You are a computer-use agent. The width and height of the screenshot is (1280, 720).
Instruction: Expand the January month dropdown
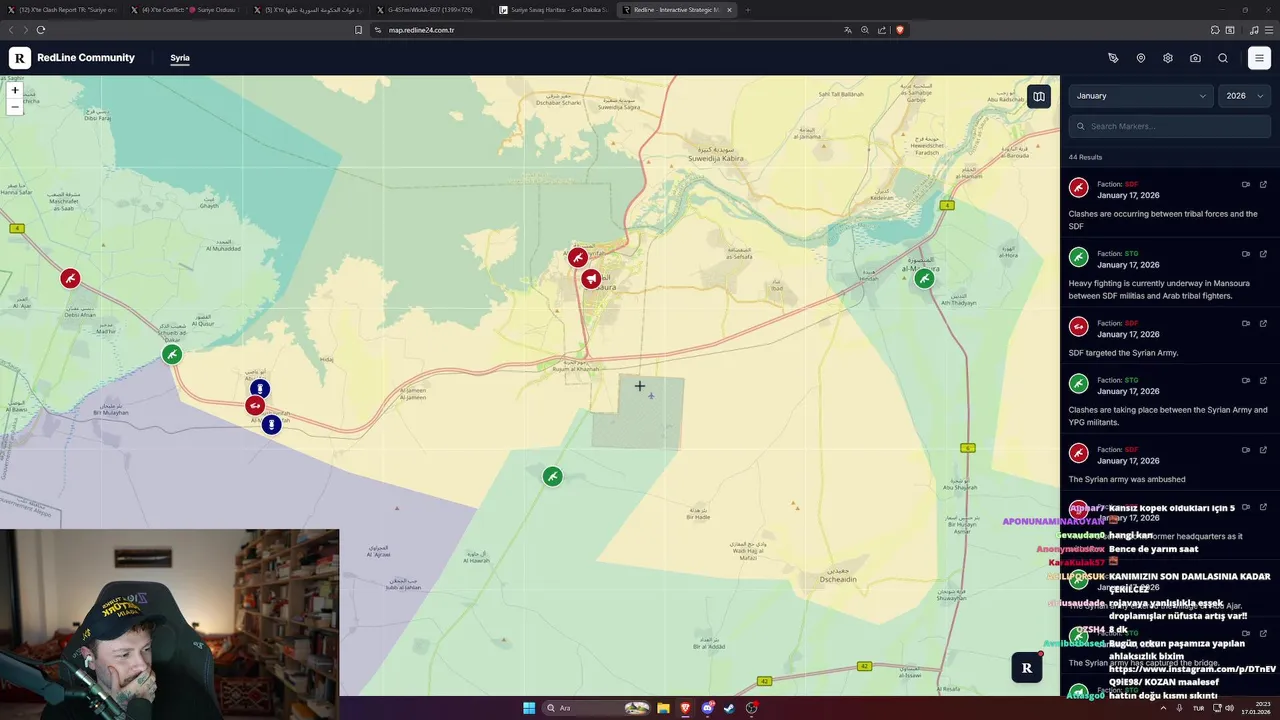pos(1141,96)
